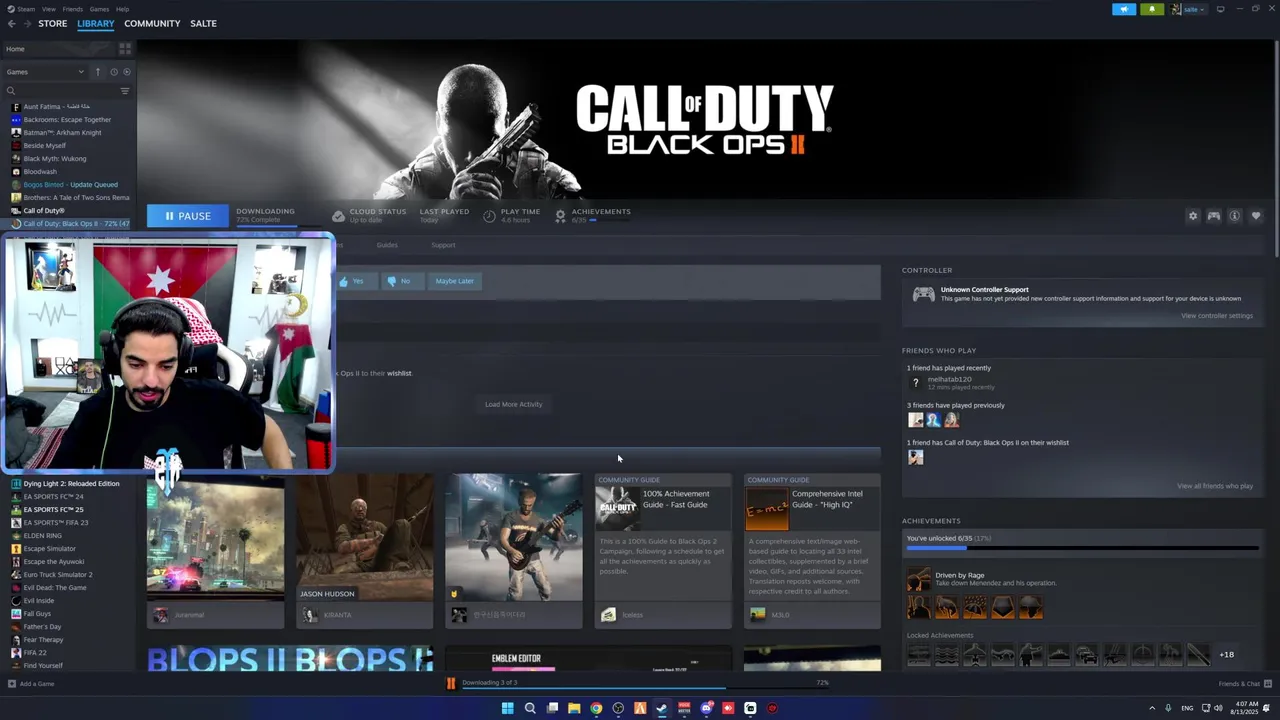Click the +18 more locked achievements
The image size is (1280, 720).
[1226, 655]
